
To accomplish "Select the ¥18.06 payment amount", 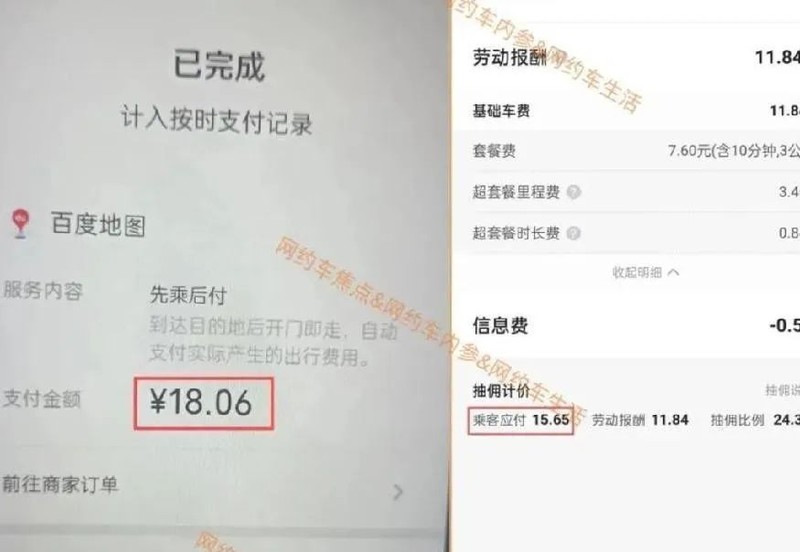I will pyautogui.click(x=203, y=403).
